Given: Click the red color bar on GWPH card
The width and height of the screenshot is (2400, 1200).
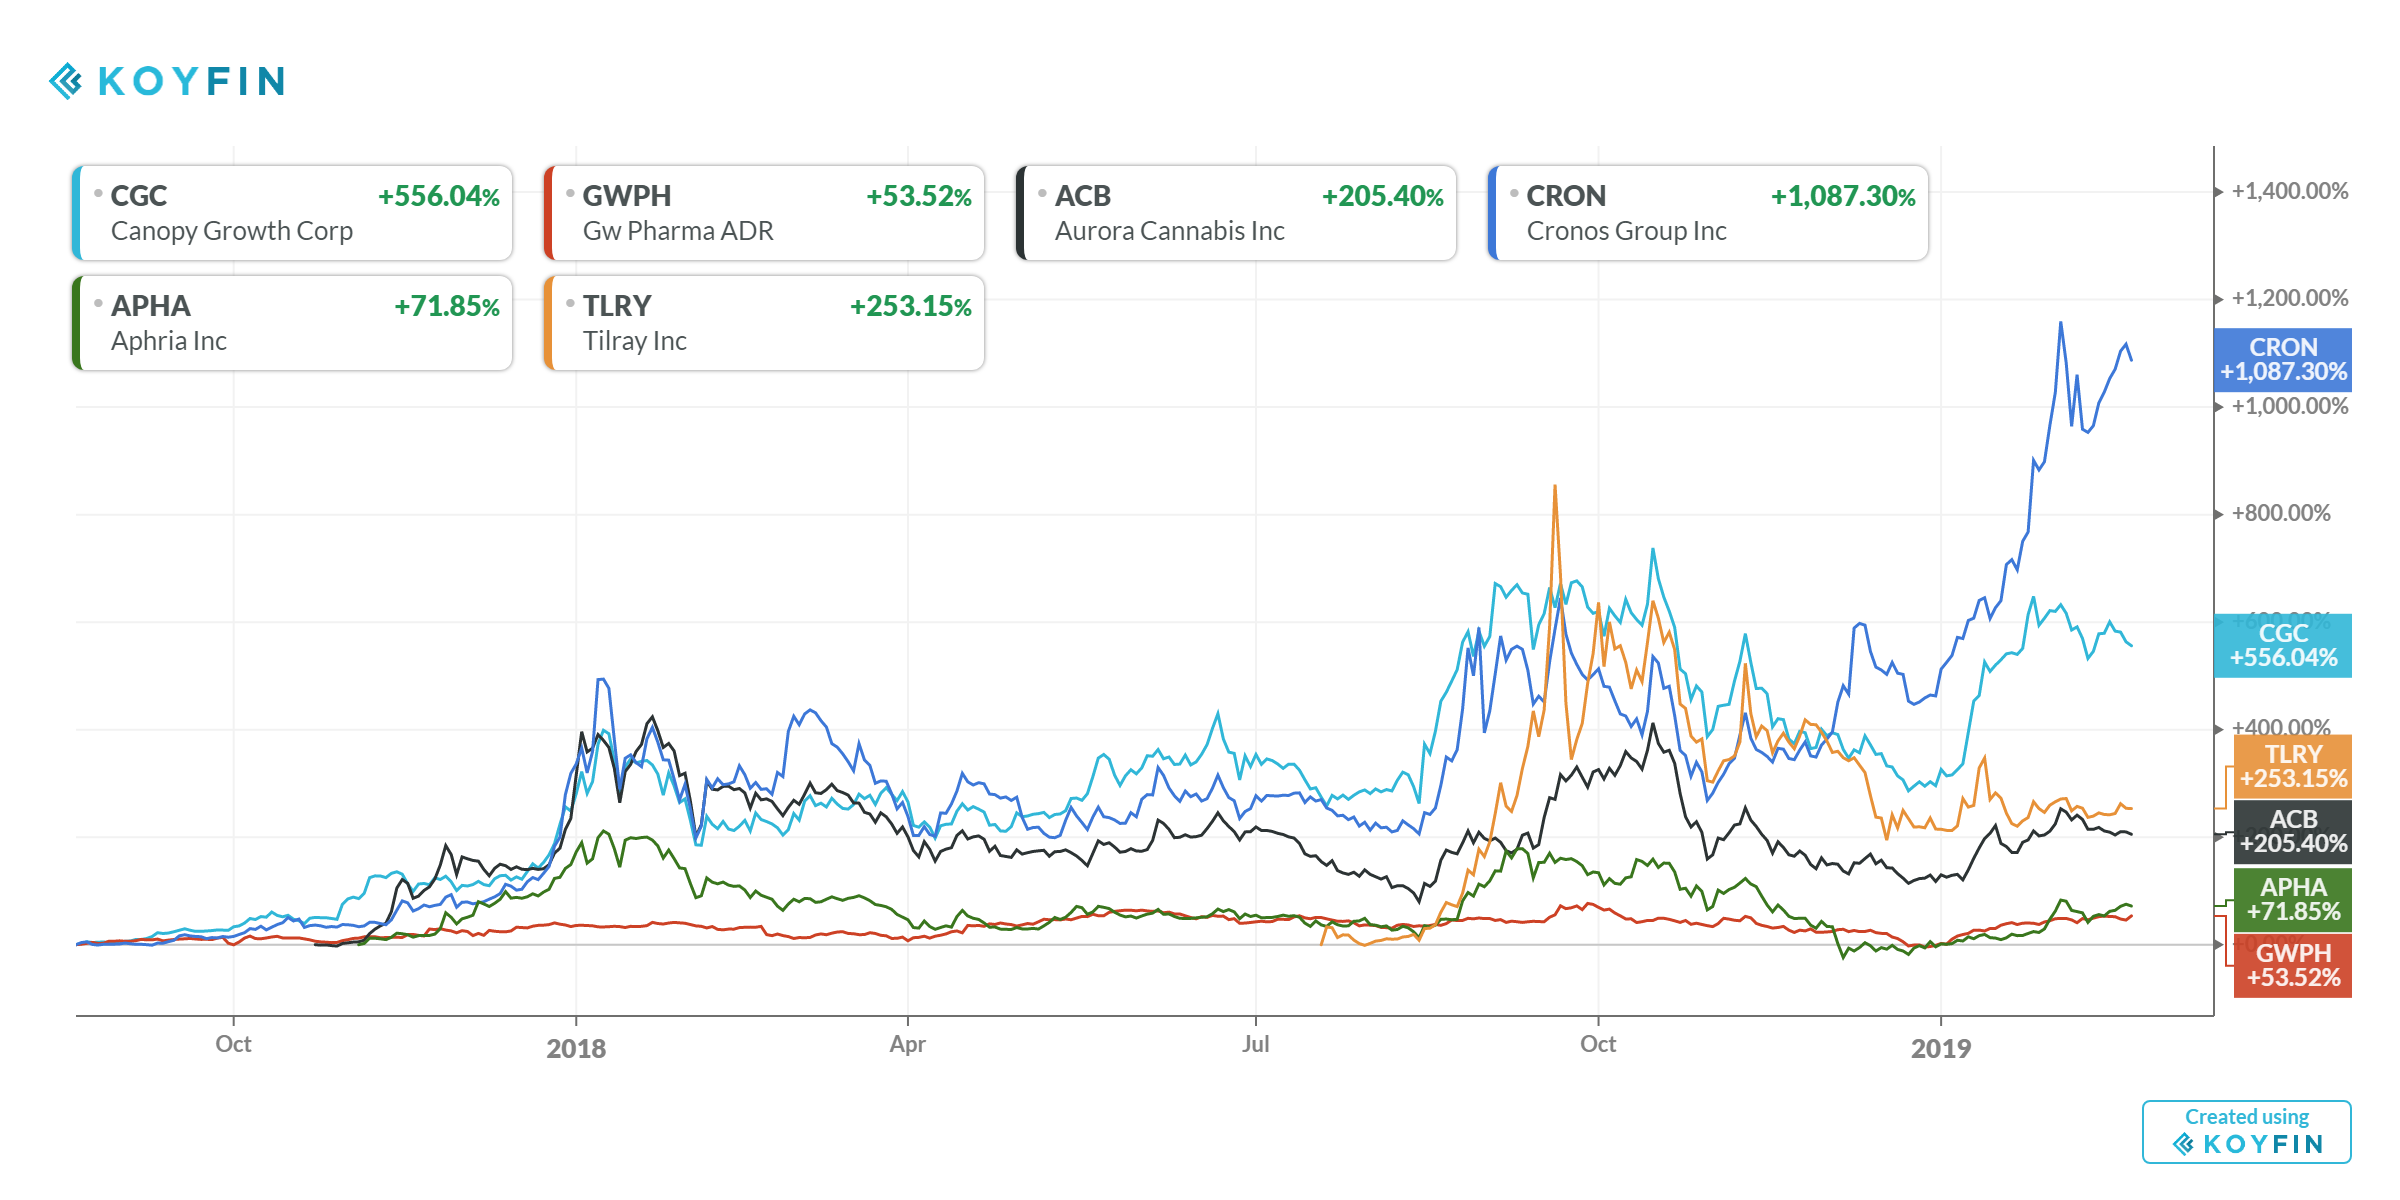Looking at the screenshot, I should click(548, 213).
